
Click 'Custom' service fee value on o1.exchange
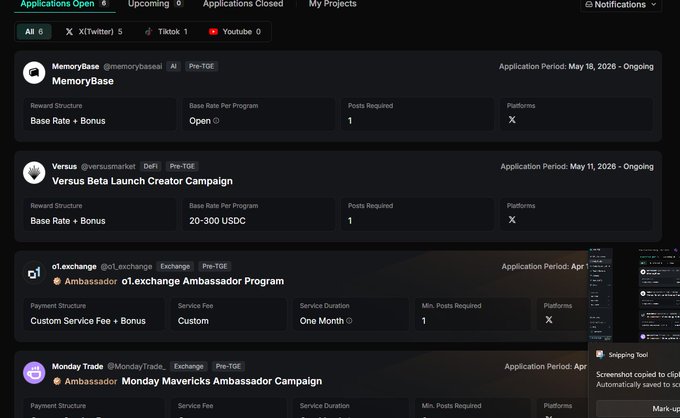[x=193, y=321]
